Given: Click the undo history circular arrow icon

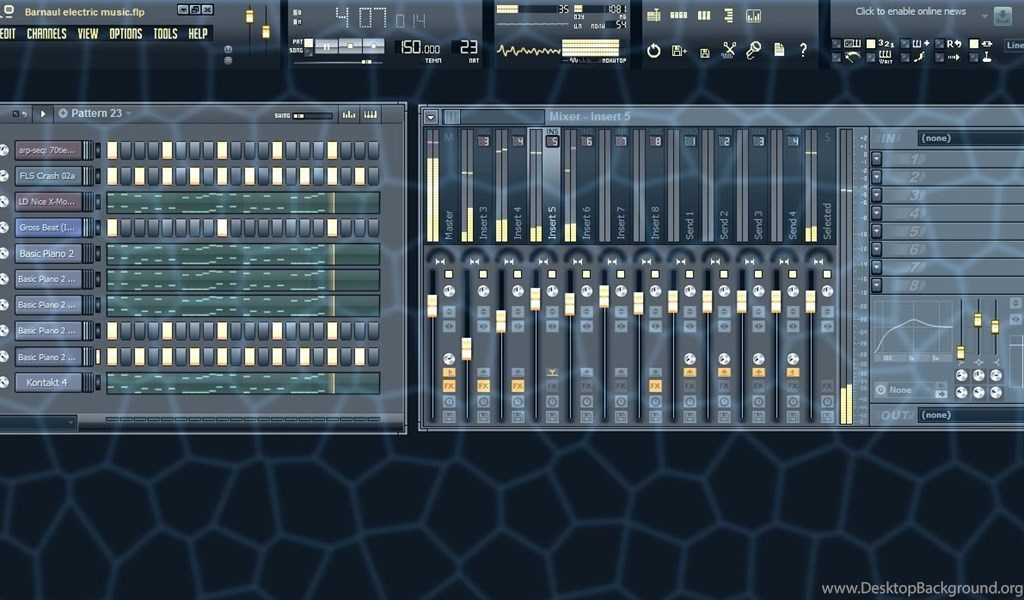Looking at the screenshot, I should point(654,50).
